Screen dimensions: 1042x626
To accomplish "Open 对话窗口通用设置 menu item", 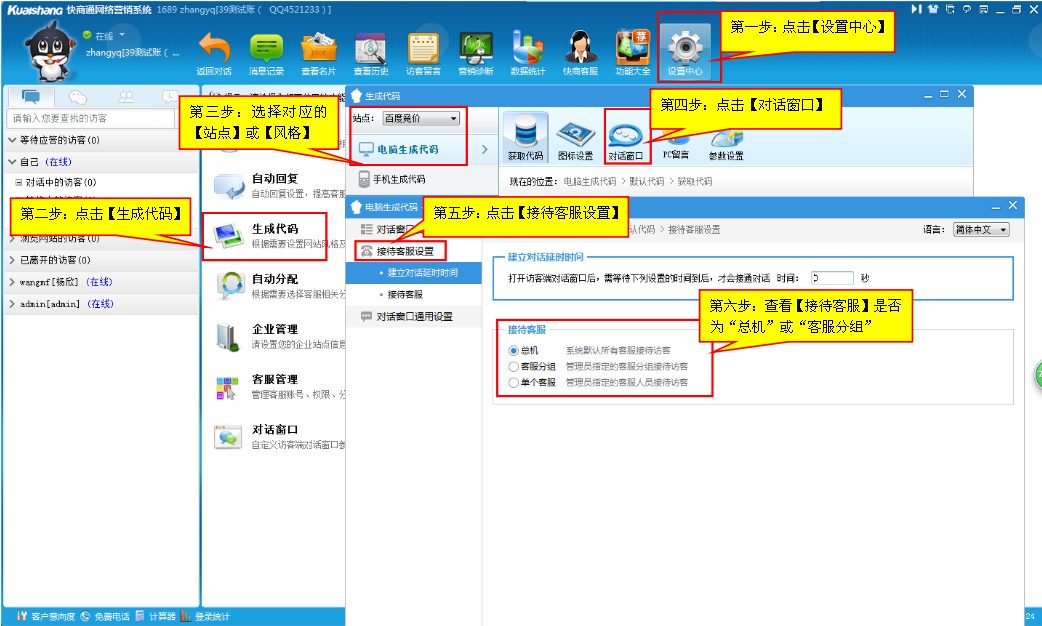I will point(413,316).
